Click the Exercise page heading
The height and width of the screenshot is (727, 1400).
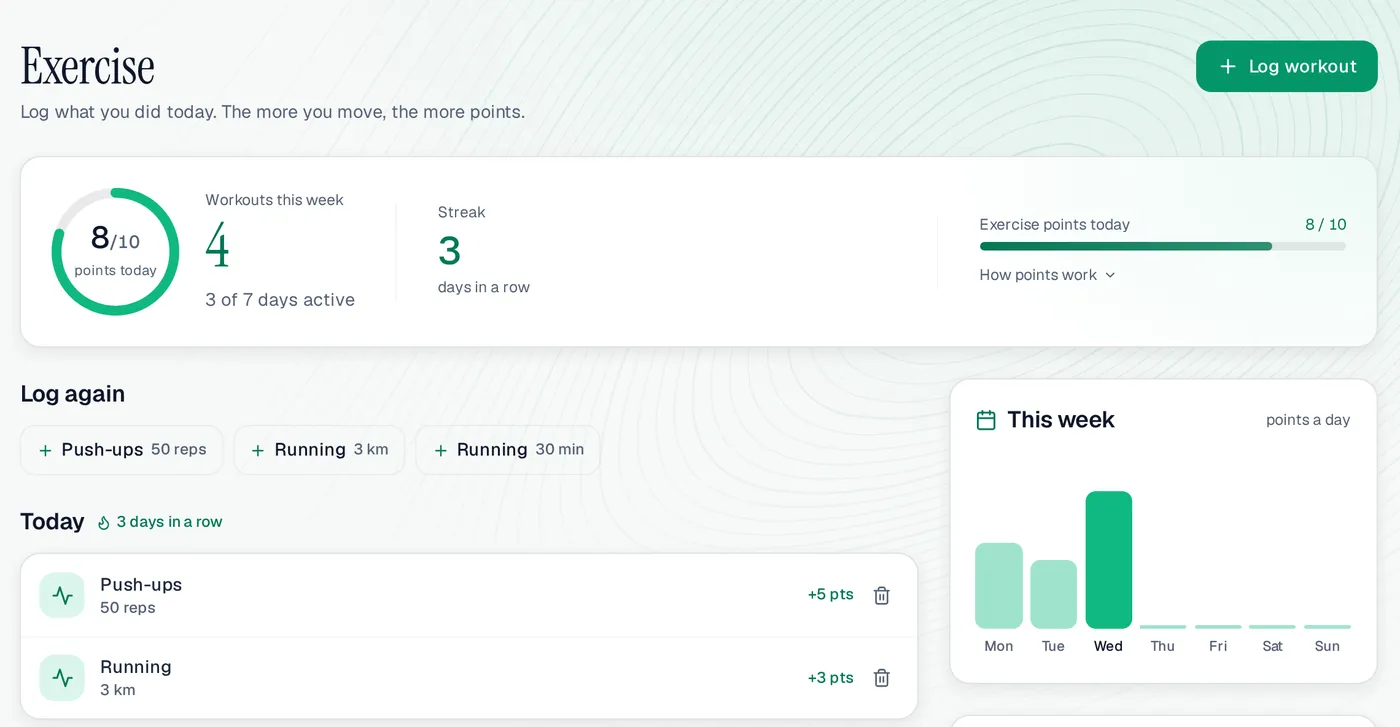[x=88, y=67]
